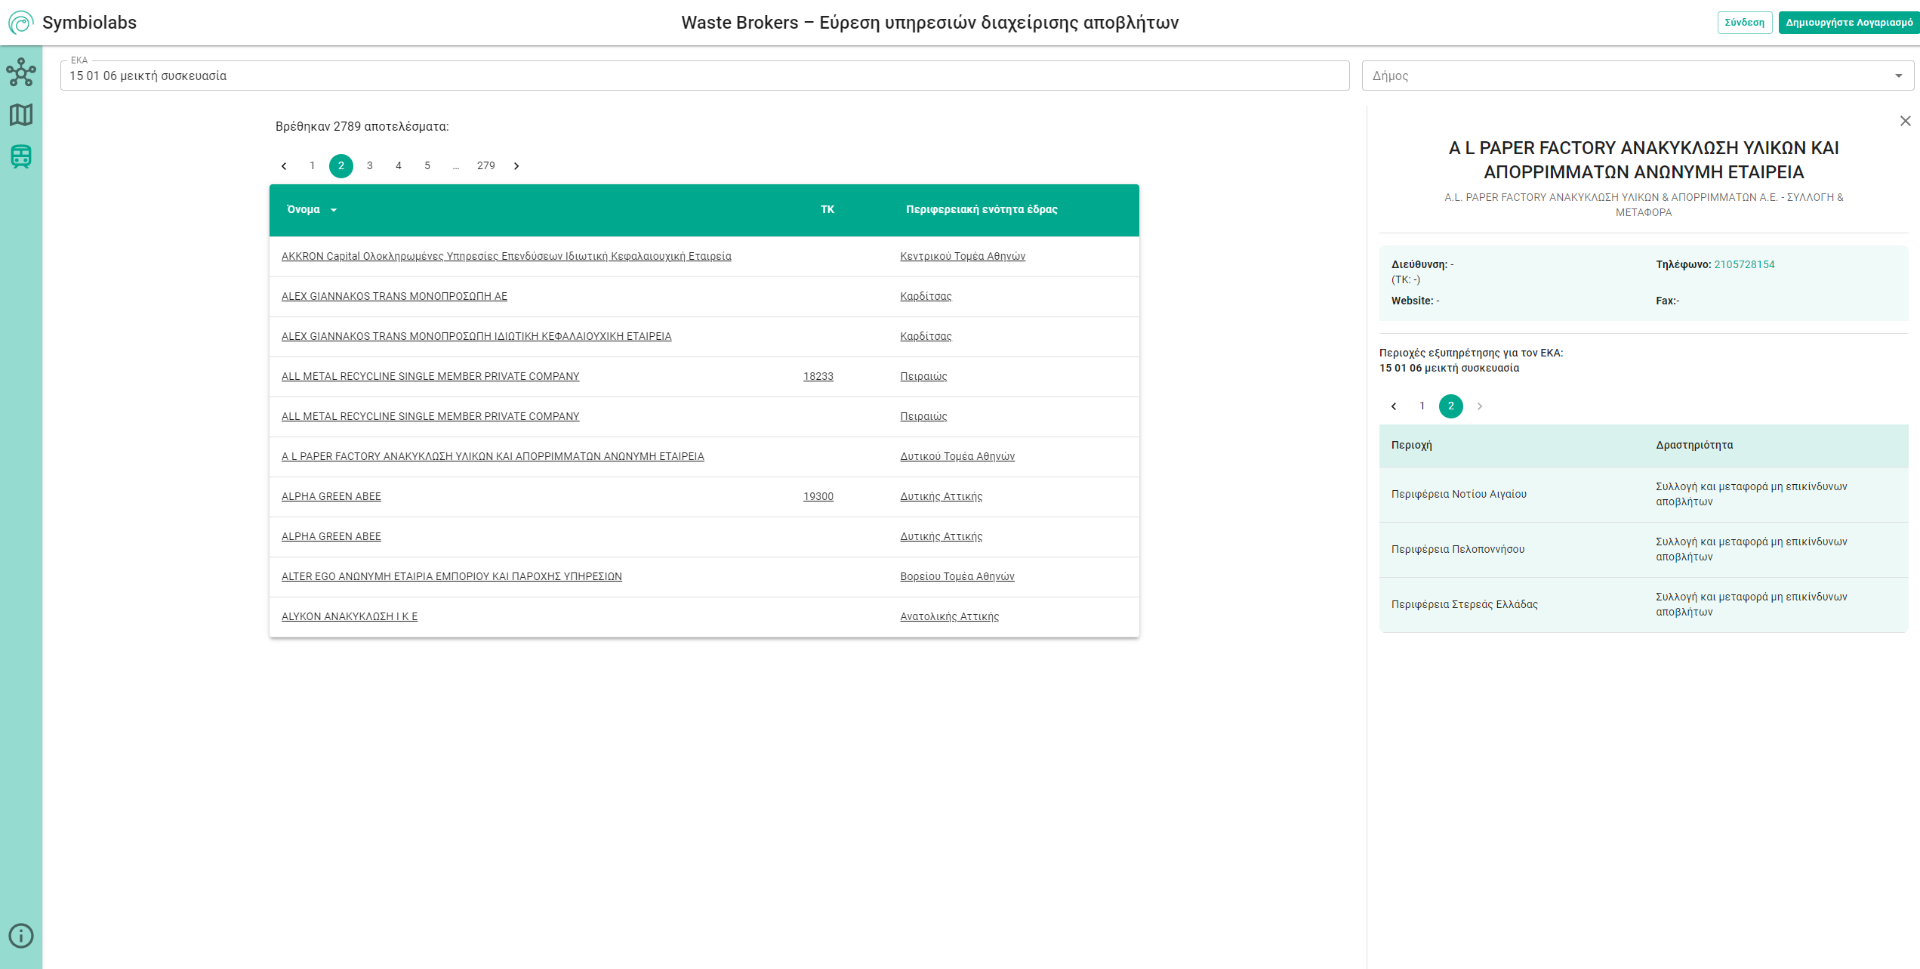Screen dimensions: 1920x969
Task: Click Βρέθηκαν 2789 αποτελέσματα text
Action: (x=362, y=127)
